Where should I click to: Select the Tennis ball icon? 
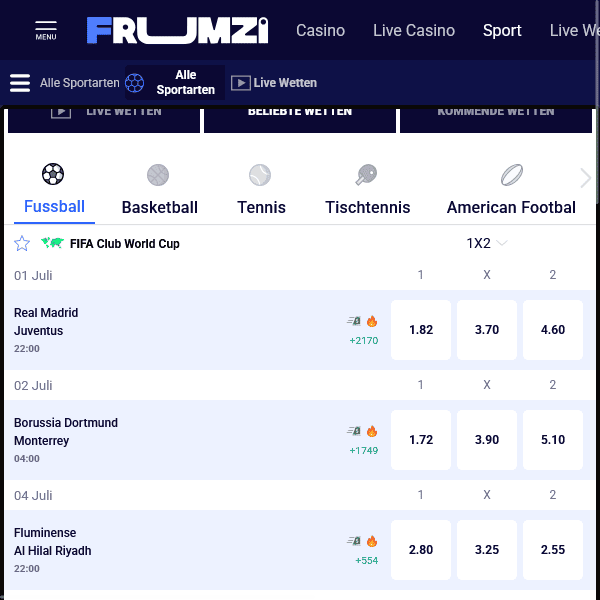(x=260, y=175)
